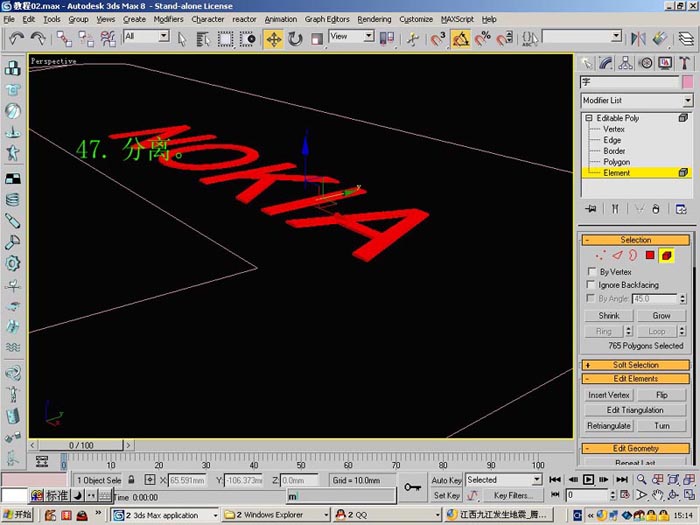Click the Flip button
The image size is (700, 525).
pyautogui.click(x=662, y=395)
